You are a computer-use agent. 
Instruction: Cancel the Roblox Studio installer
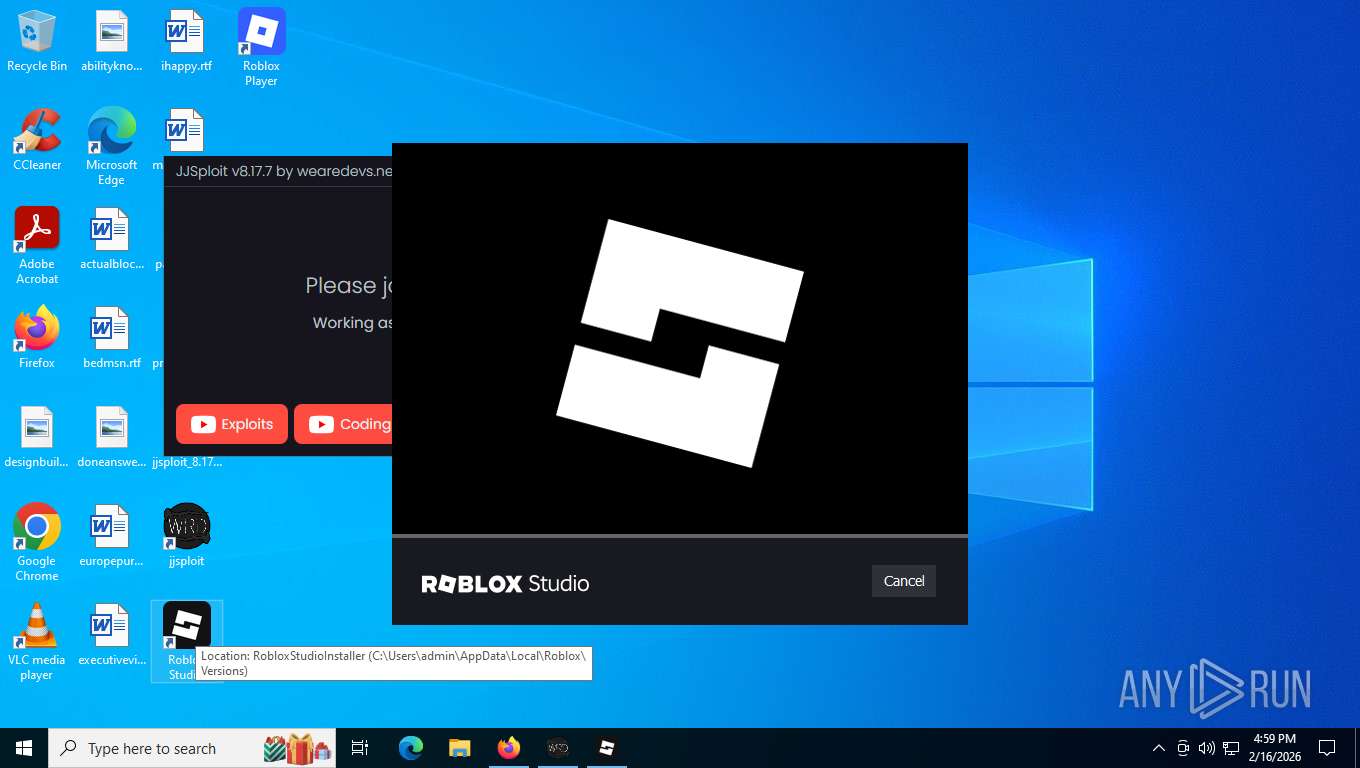[x=903, y=581]
